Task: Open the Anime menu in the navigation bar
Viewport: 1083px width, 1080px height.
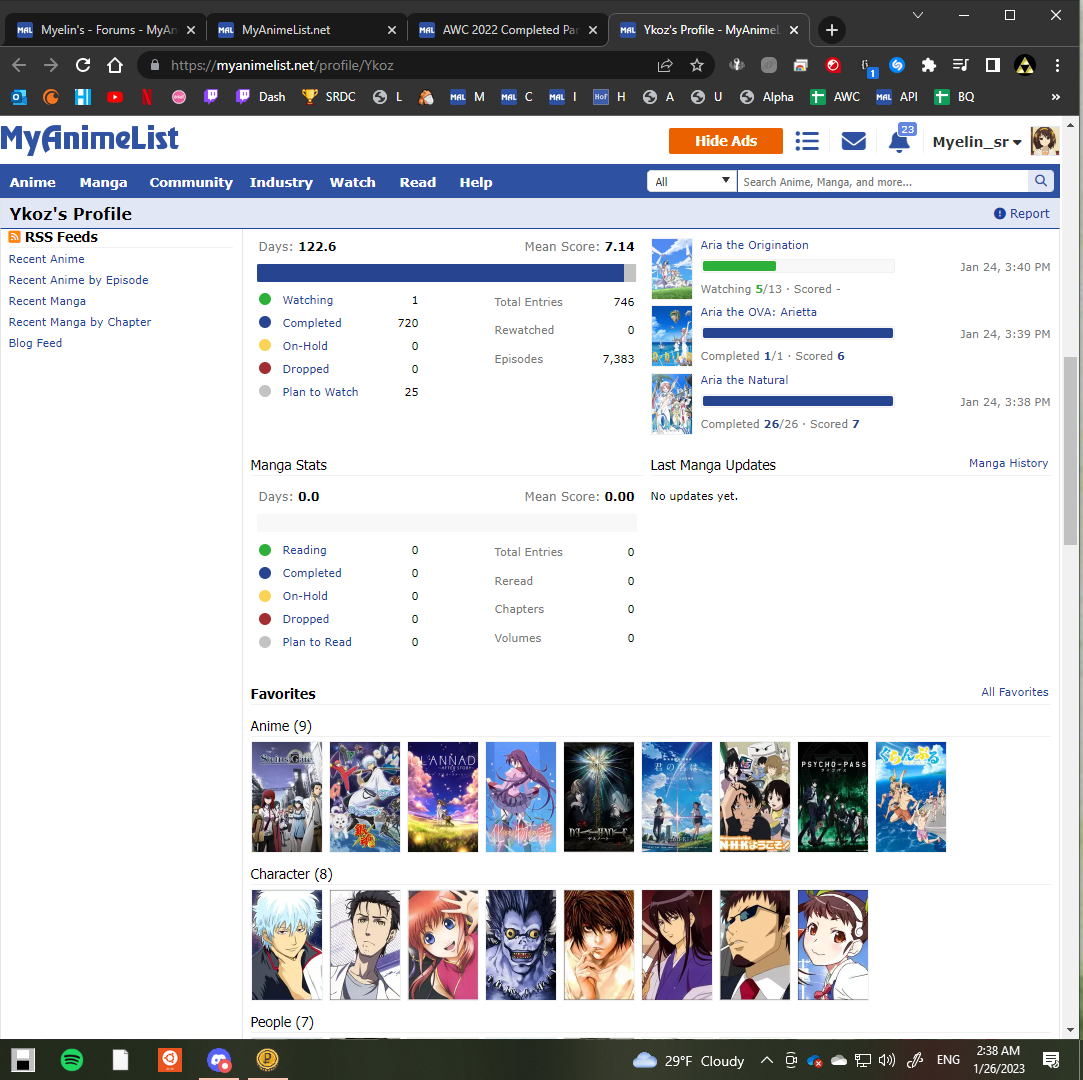Action: pyautogui.click(x=32, y=182)
